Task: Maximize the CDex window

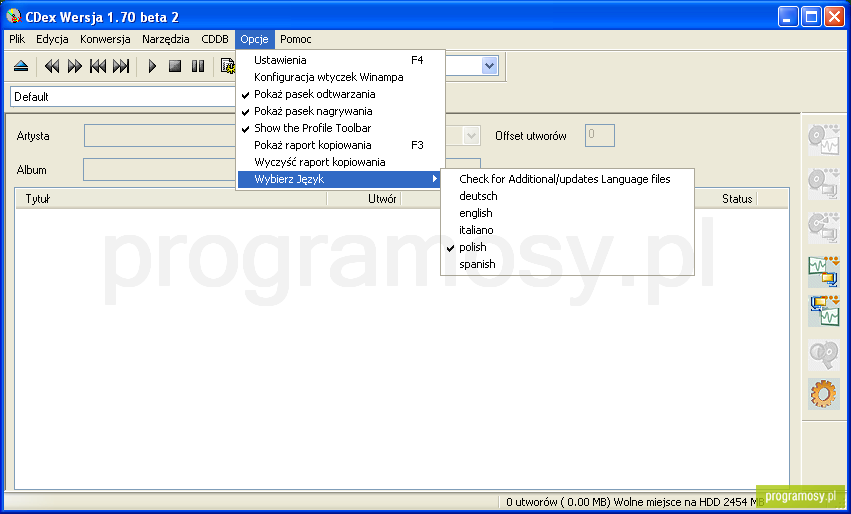Action: coord(811,17)
